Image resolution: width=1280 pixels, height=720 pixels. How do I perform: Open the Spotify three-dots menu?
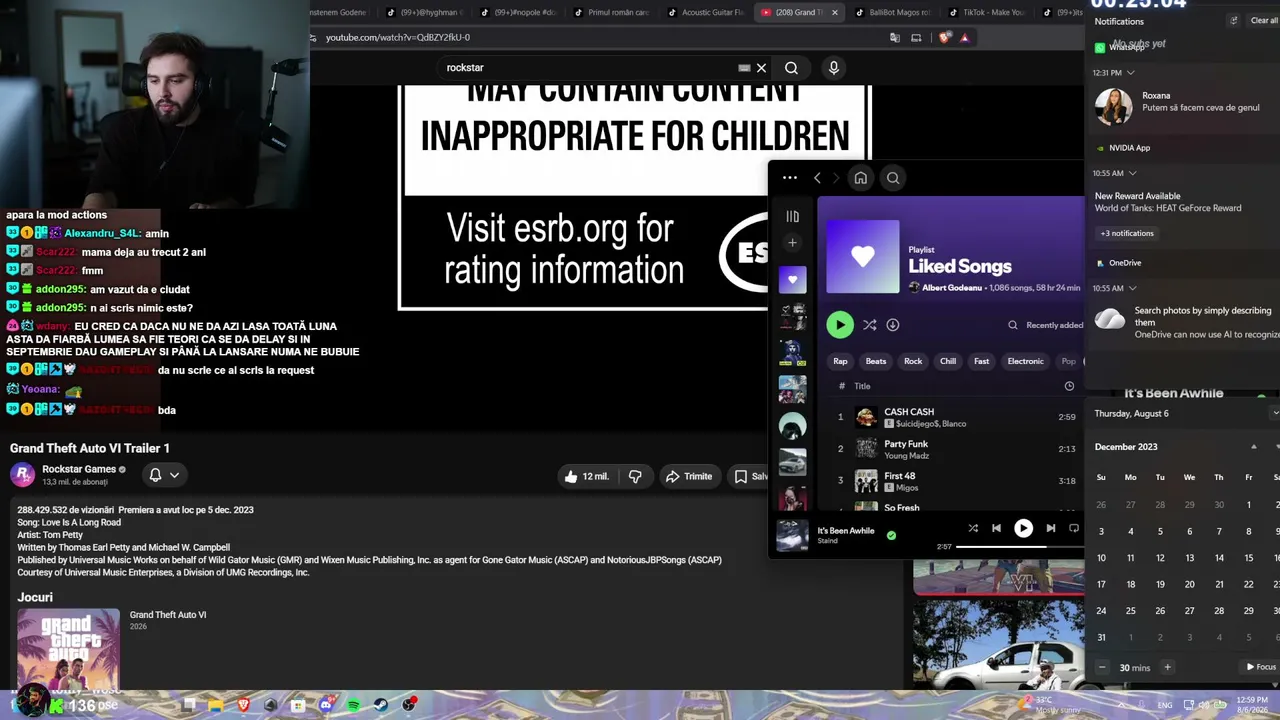pyautogui.click(x=790, y=178)
